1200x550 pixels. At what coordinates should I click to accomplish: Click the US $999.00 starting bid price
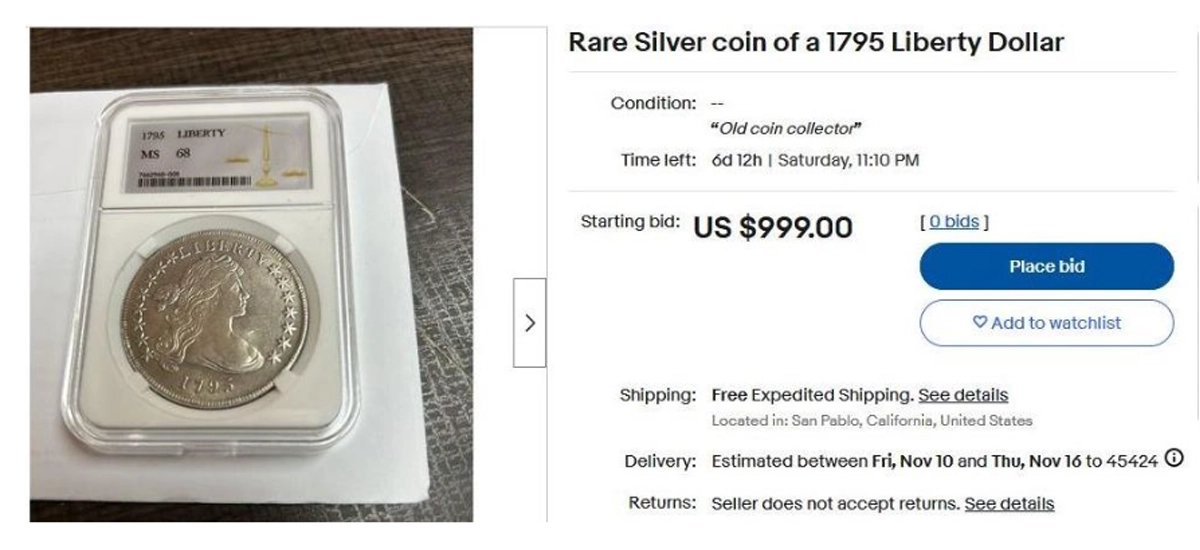click(773, 227)
